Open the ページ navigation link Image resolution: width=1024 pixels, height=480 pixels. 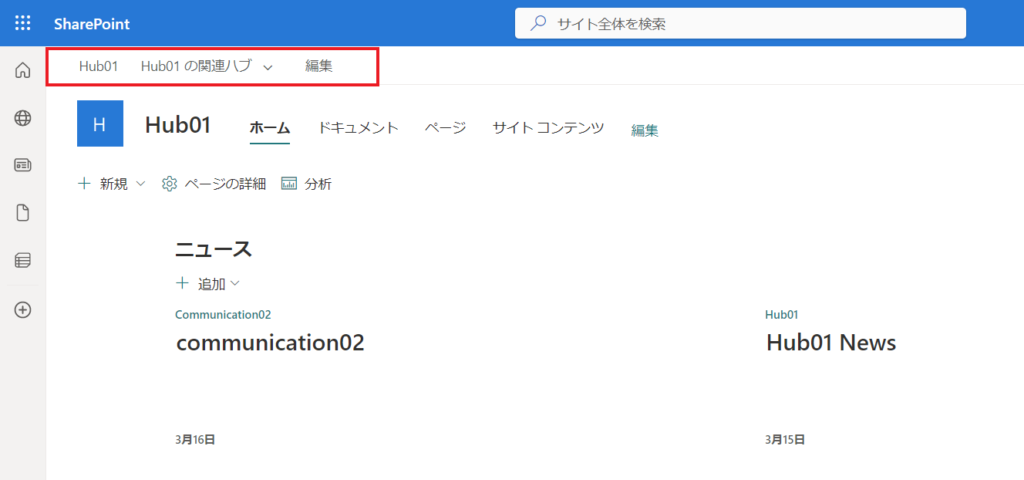click(445, 128)
